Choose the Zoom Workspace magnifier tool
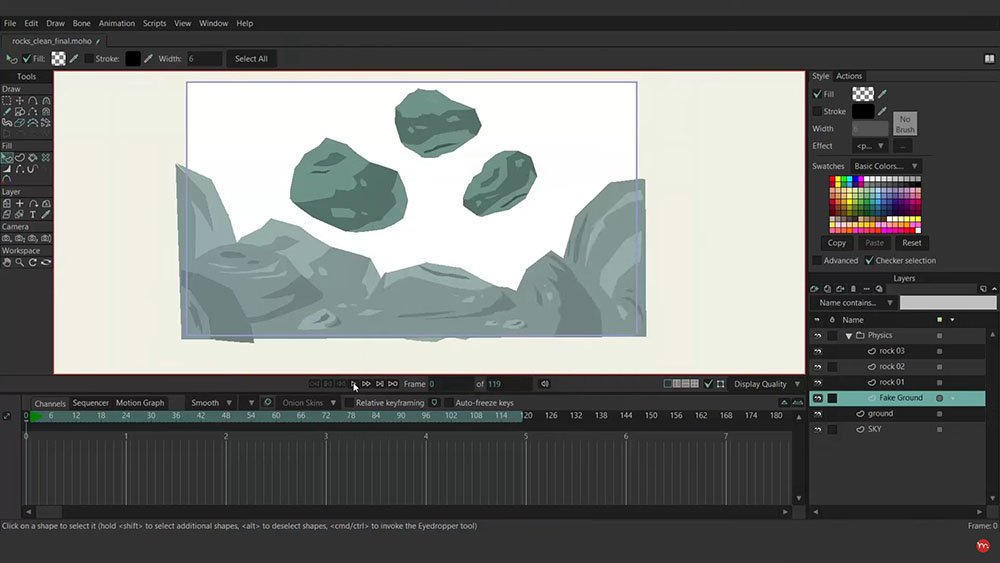This screenshot has width=1000, height=563. click(x=20, y=262)
